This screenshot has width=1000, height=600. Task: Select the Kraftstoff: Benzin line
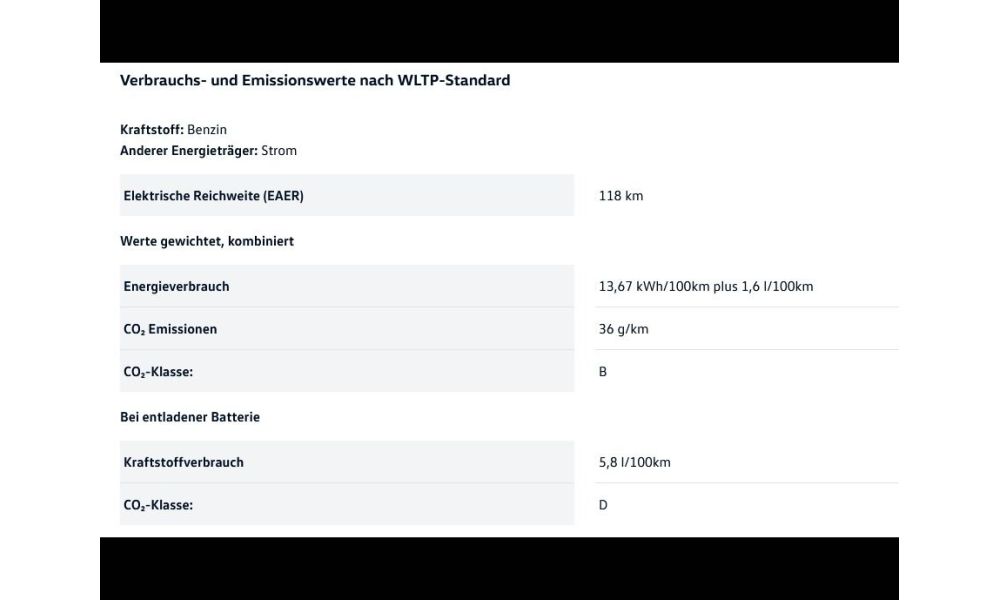tap(173, 129)
